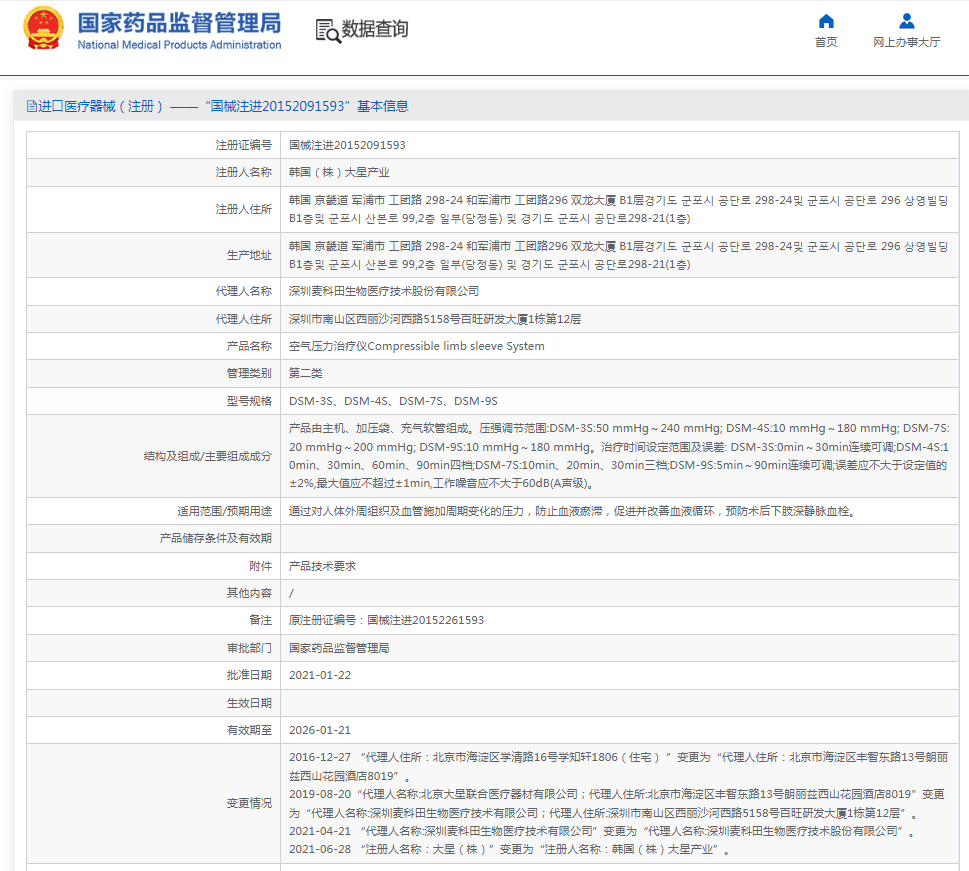Click the 数据查询 magnifier icon
969x871 pixels.
coord(327,30)
